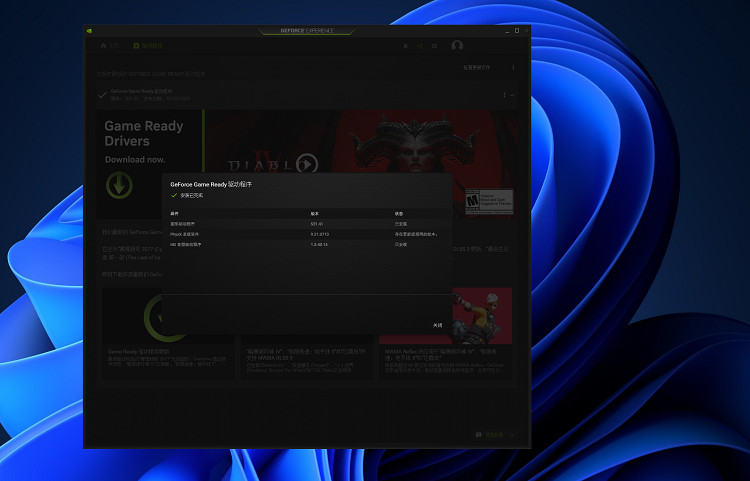Screen dimensions: 750x481
Task: Open the three-dot menu on the driver row
Action: pyautogui.click(x=504, y=95)
